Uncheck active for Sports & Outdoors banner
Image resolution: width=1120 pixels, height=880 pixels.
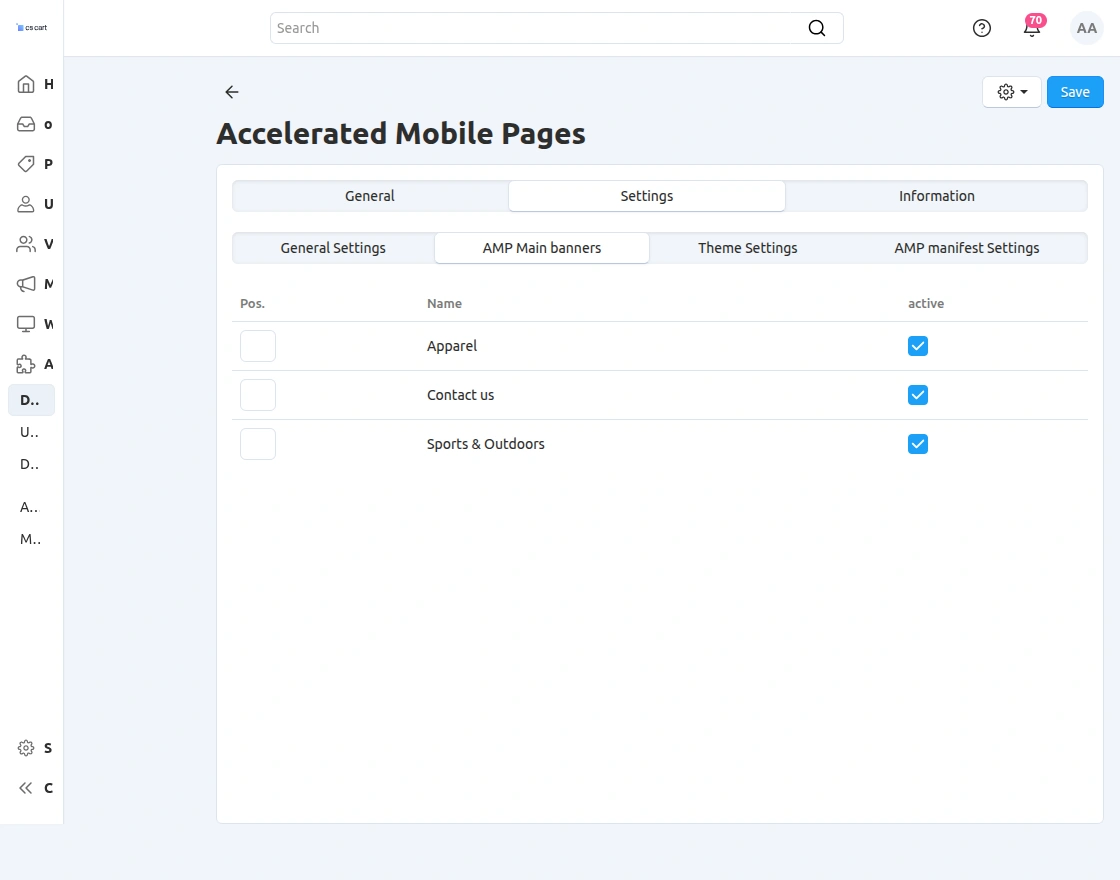918,444
